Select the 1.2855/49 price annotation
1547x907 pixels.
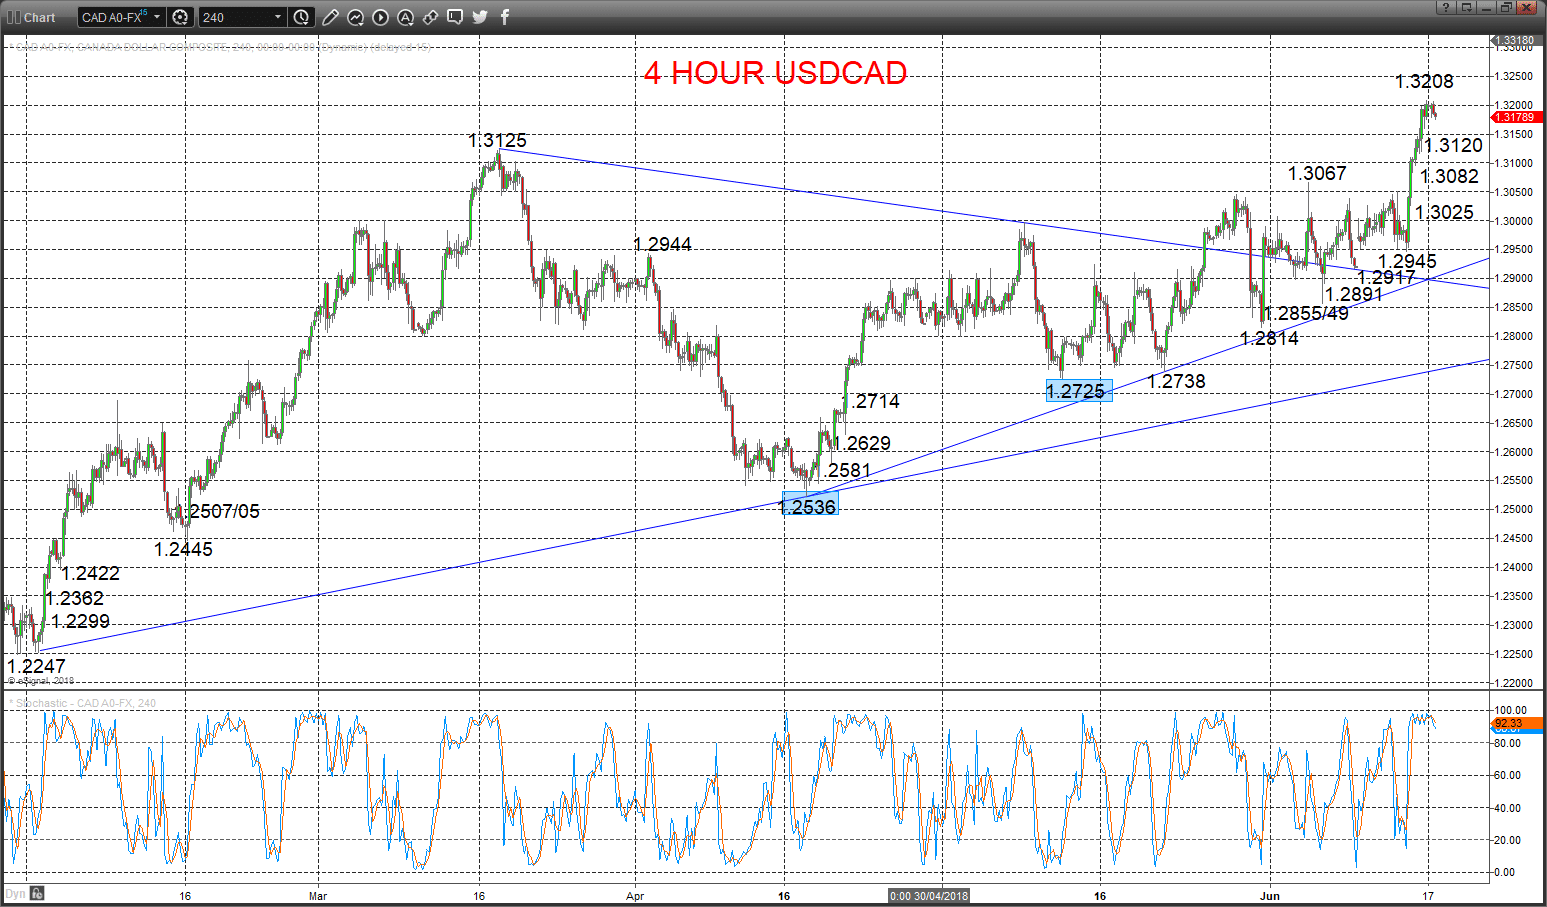[1306, 313]
